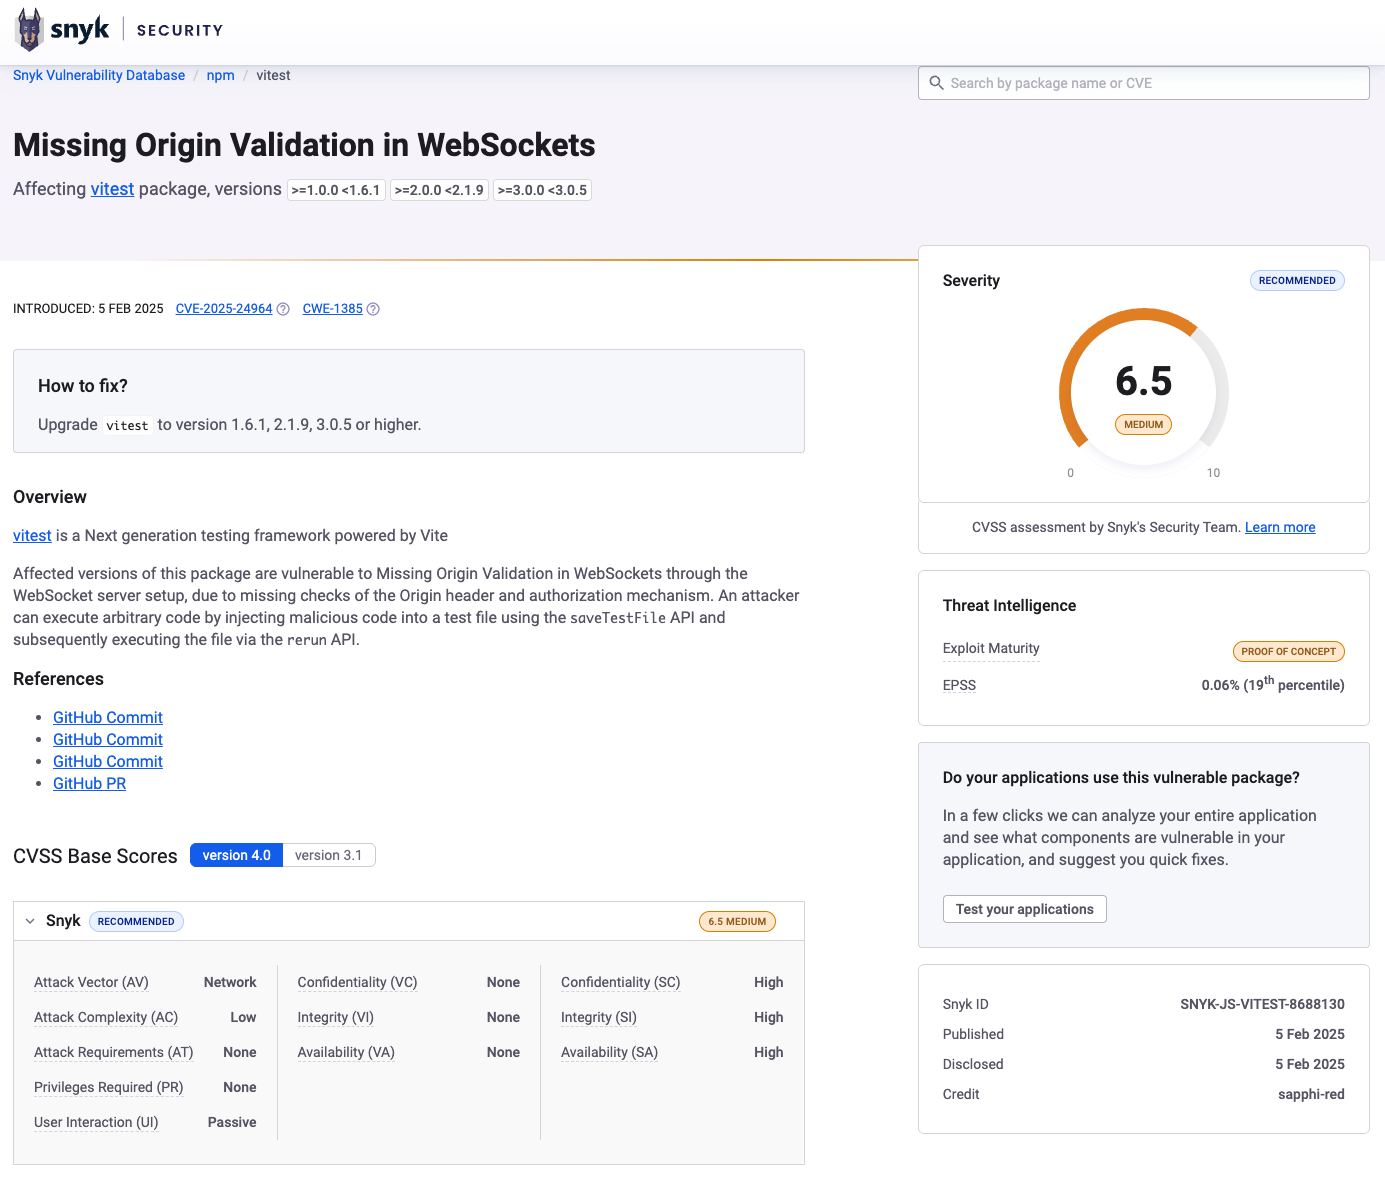
Task: Click Learn more about CVSS assessment
Action: point(1279,528)
